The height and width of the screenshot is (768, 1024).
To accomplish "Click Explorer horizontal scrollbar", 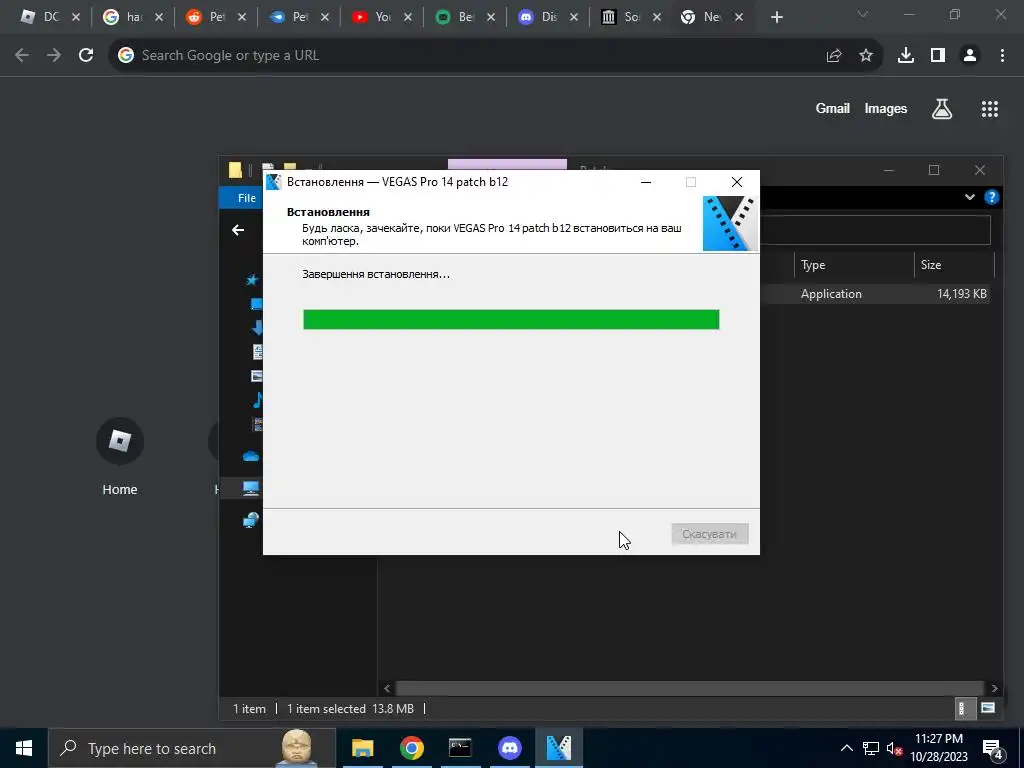I will [x=690, y=688].
